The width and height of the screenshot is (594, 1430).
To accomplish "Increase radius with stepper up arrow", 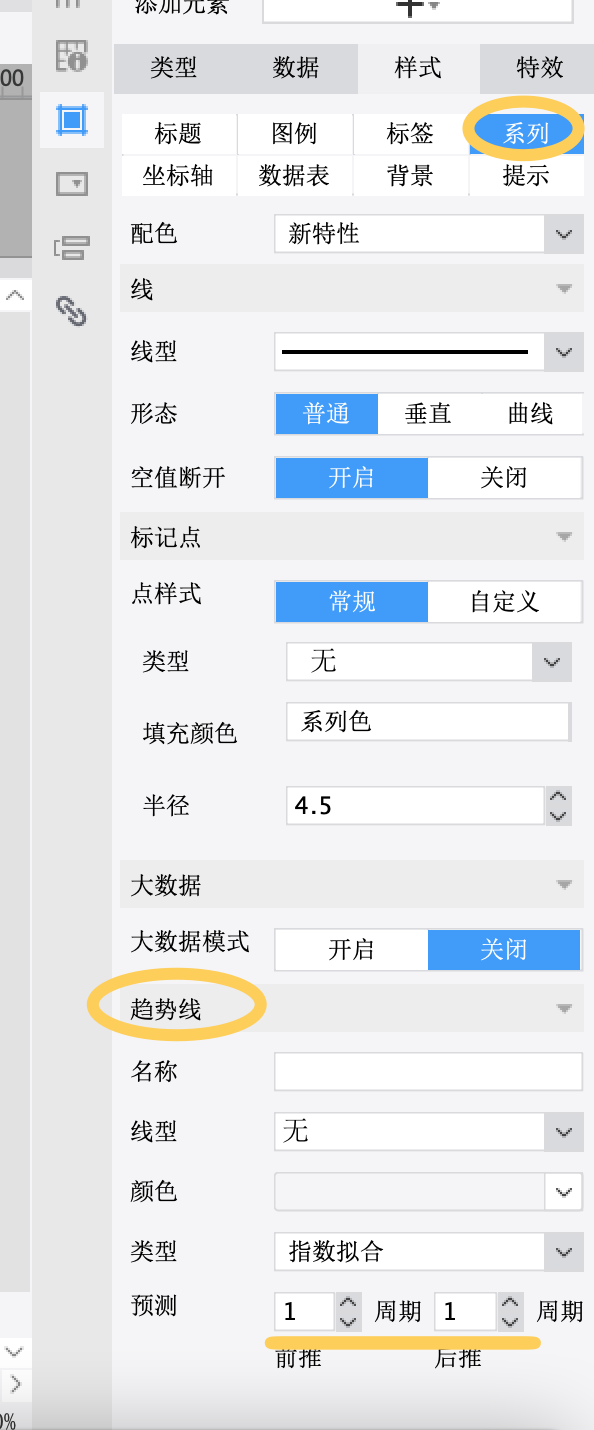I will [559, 797].
